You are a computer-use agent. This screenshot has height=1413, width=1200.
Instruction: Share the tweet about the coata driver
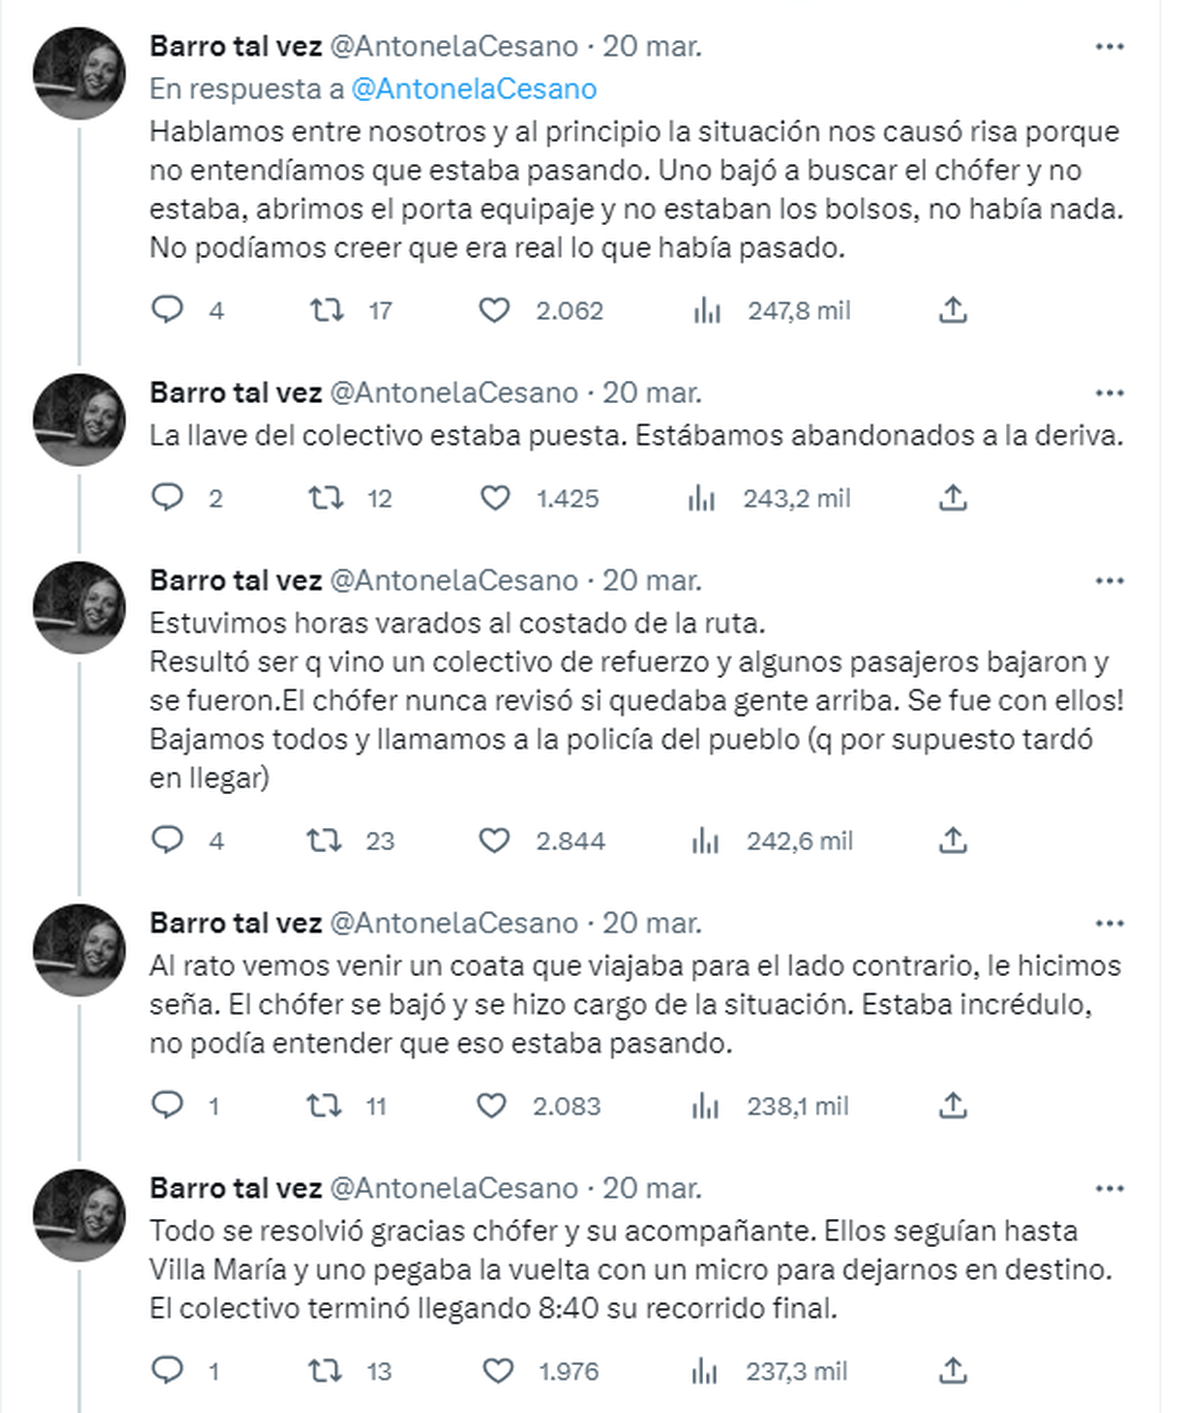click(x=953, y=1106)
